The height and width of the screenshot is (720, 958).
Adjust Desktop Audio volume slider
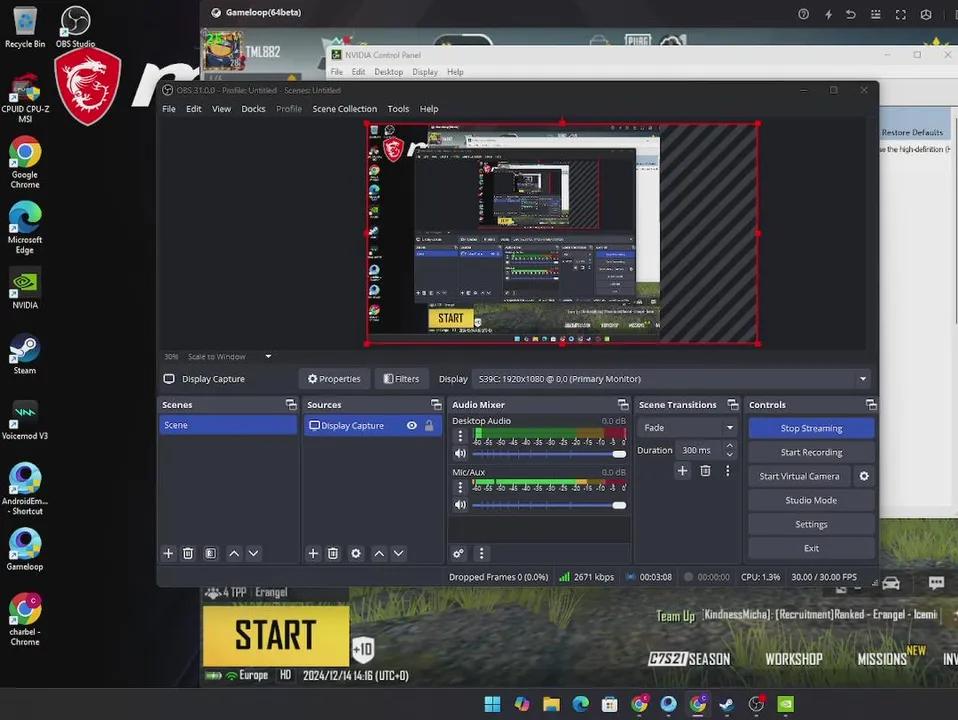click(549, 454)
